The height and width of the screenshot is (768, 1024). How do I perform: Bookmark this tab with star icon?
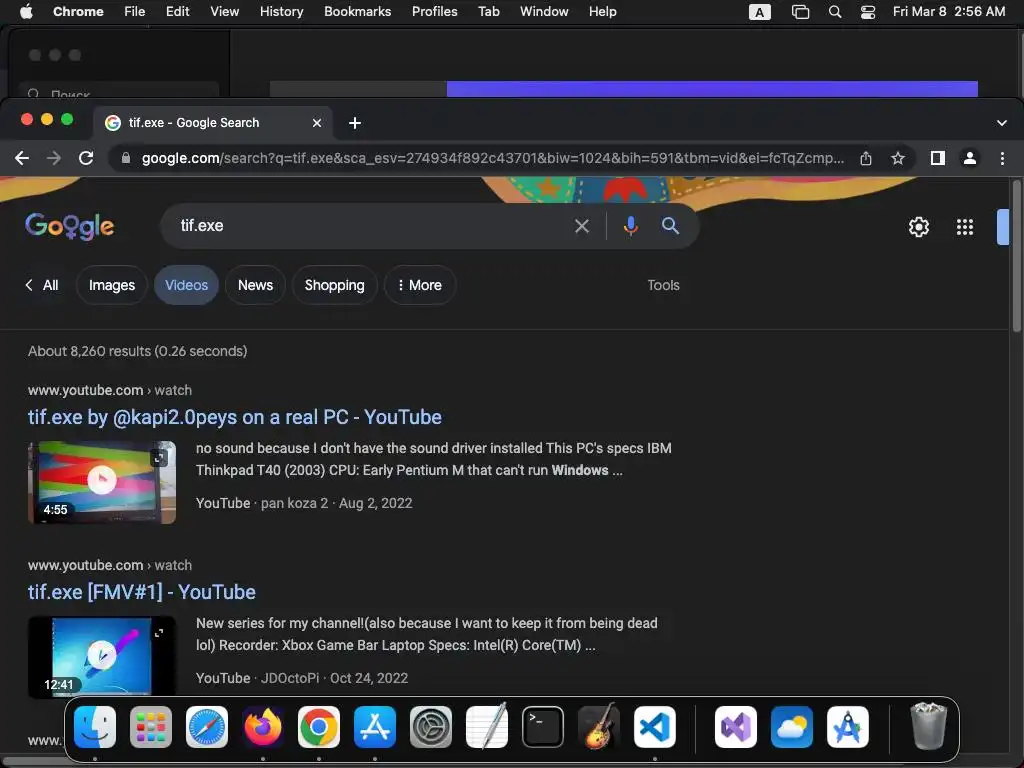tap(898, 158)
